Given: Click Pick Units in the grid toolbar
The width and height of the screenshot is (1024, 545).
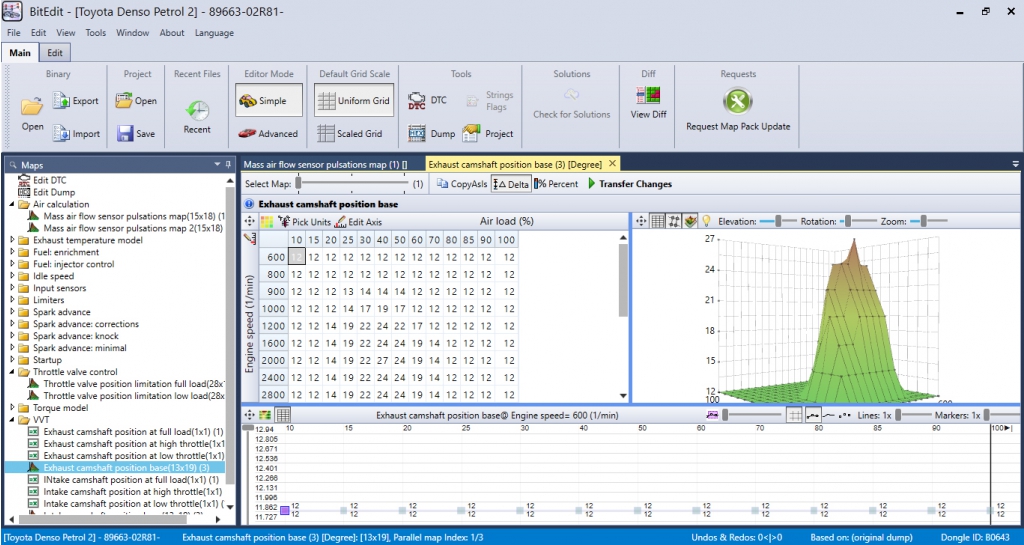Looking at the screenshot, I should 304,222.
